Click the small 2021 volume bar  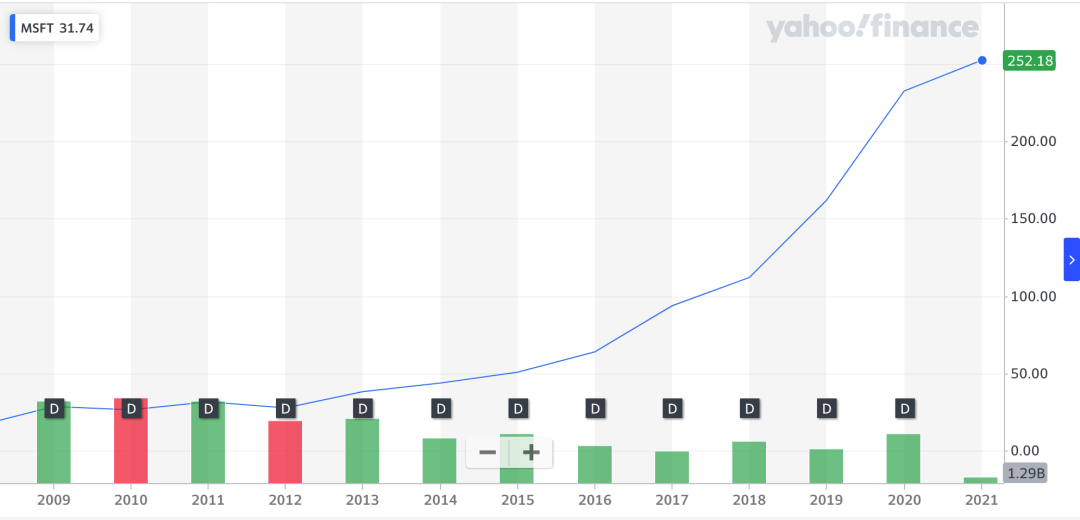click(x=981, y=480)
